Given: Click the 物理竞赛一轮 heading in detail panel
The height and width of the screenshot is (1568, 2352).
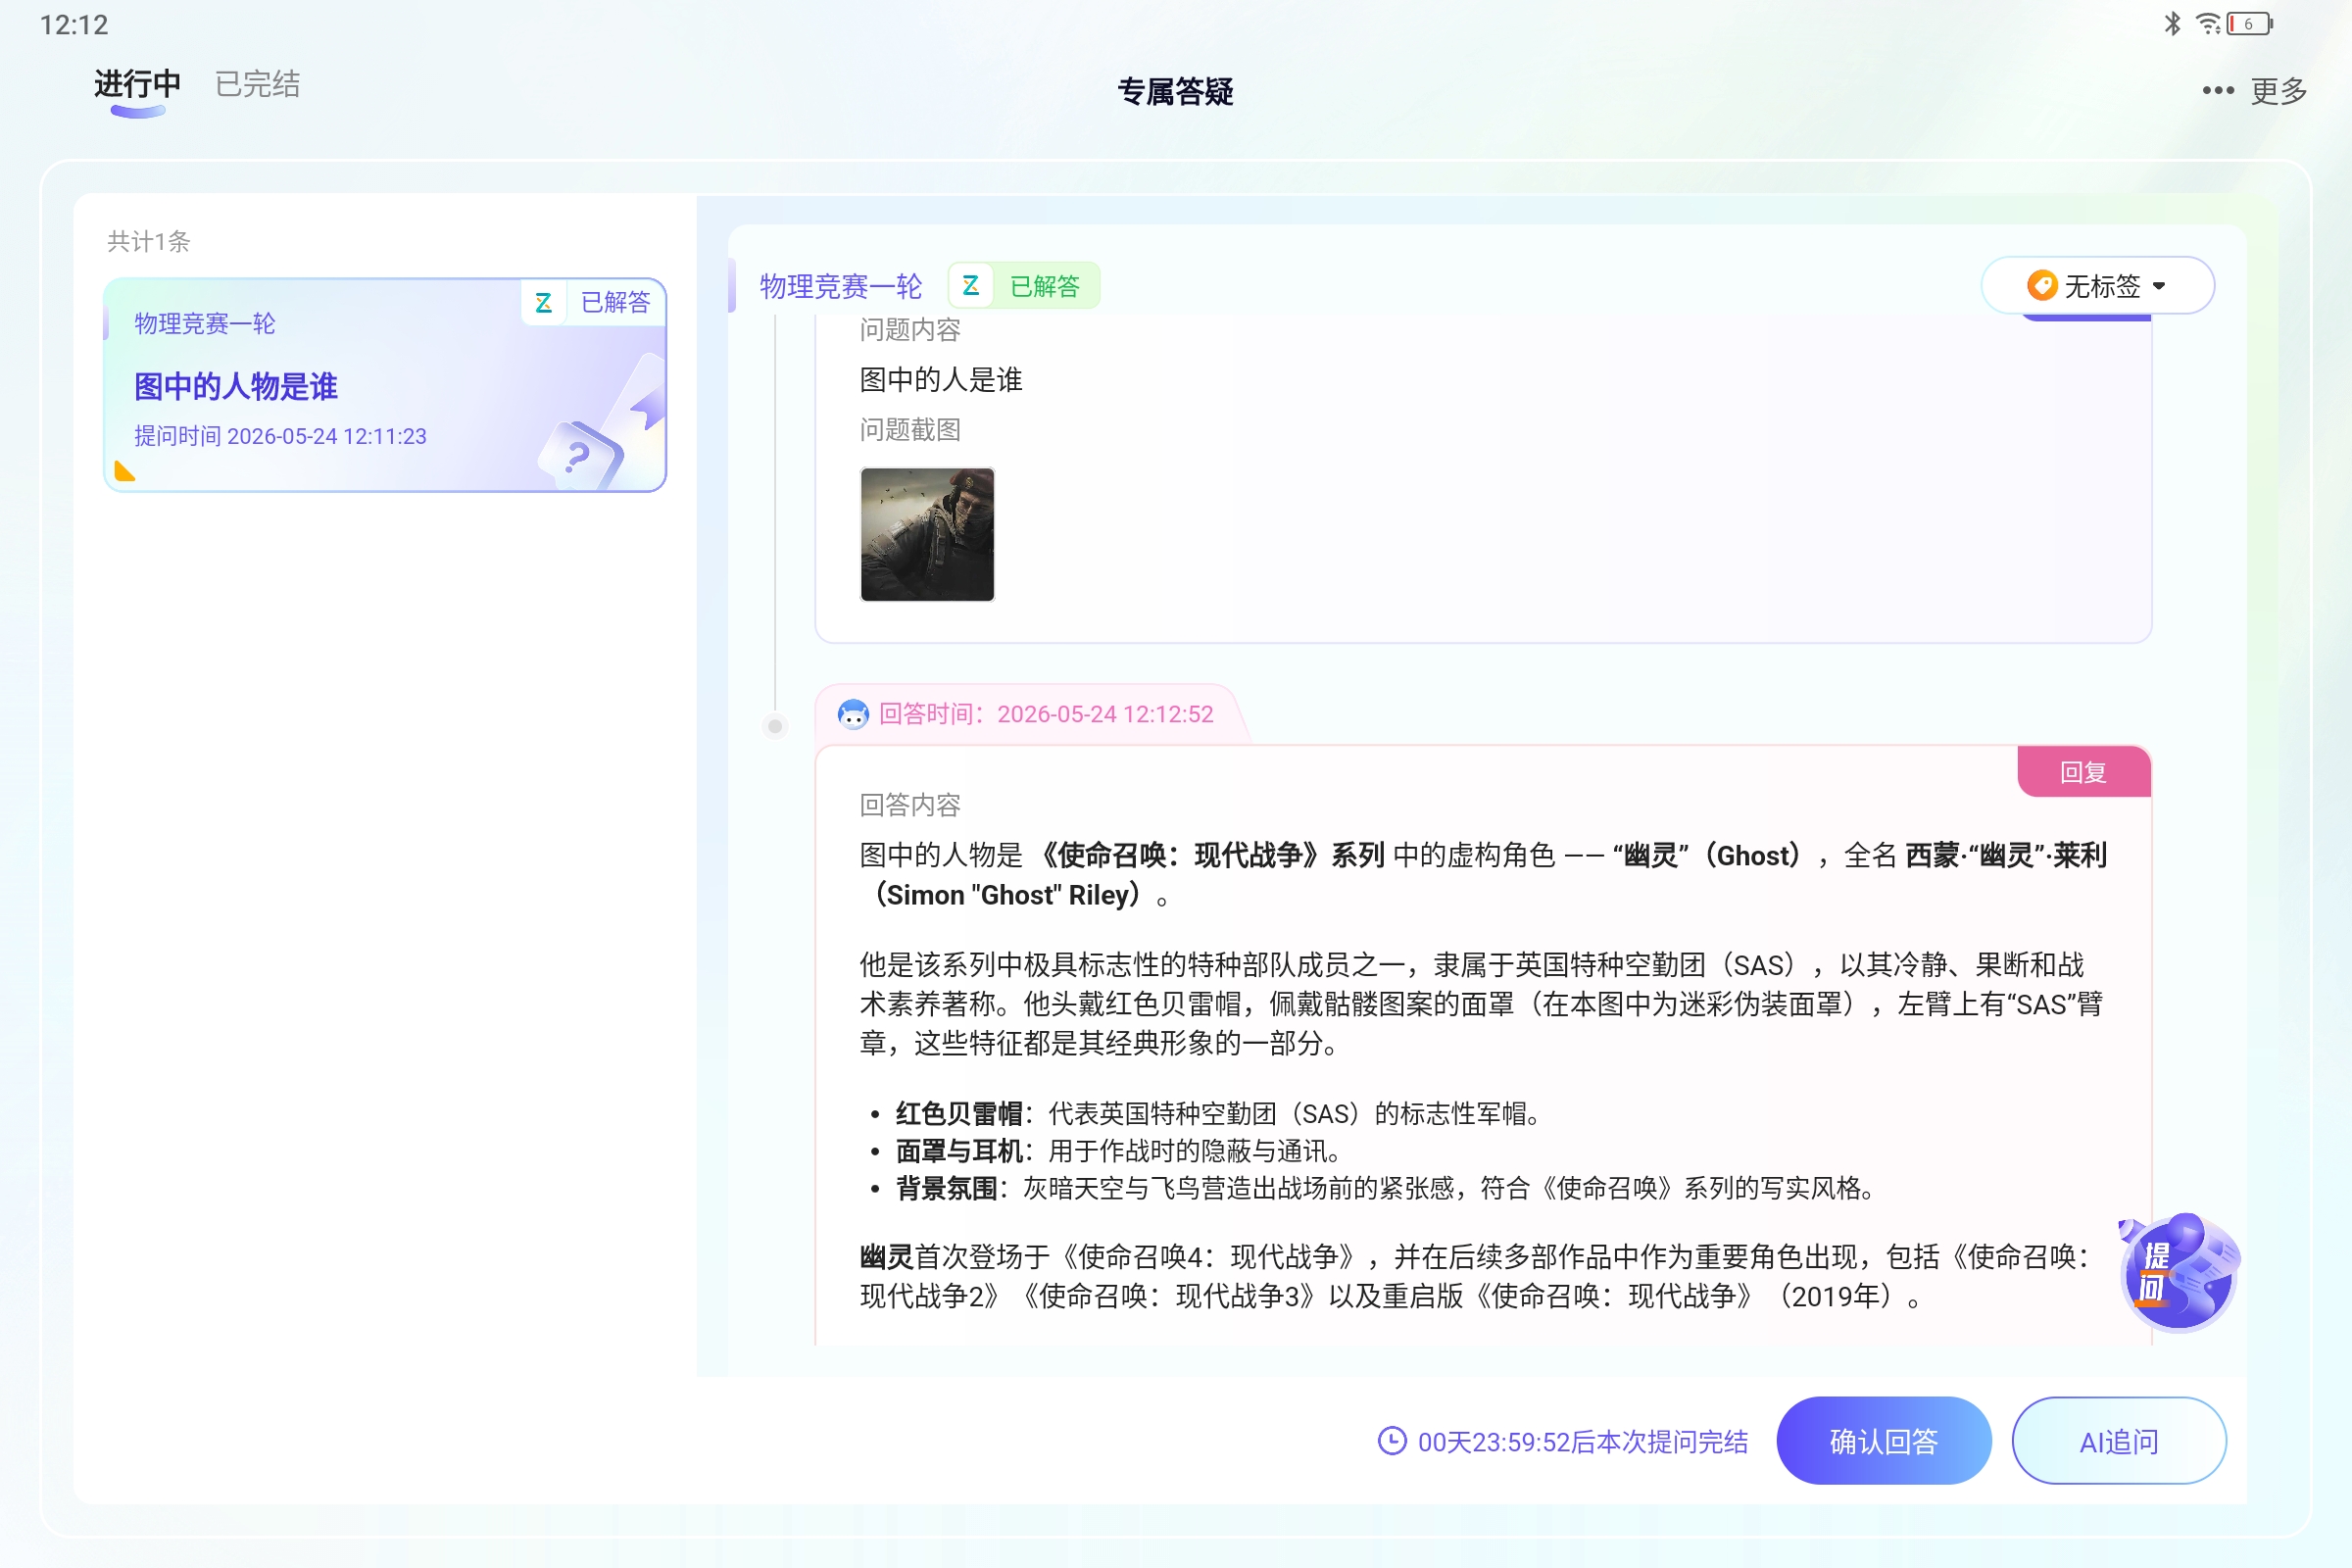Looking at the screenshot, I should click(840, 287).
